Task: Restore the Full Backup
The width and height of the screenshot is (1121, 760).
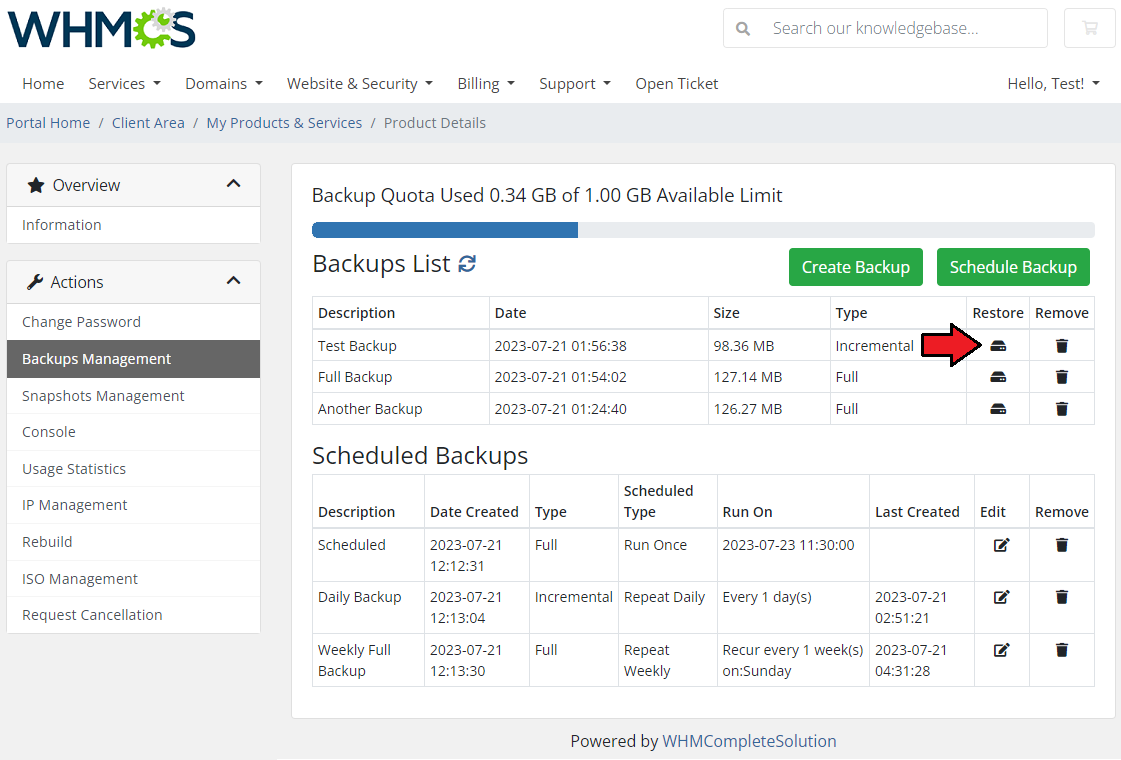Action: coord(998,377)
